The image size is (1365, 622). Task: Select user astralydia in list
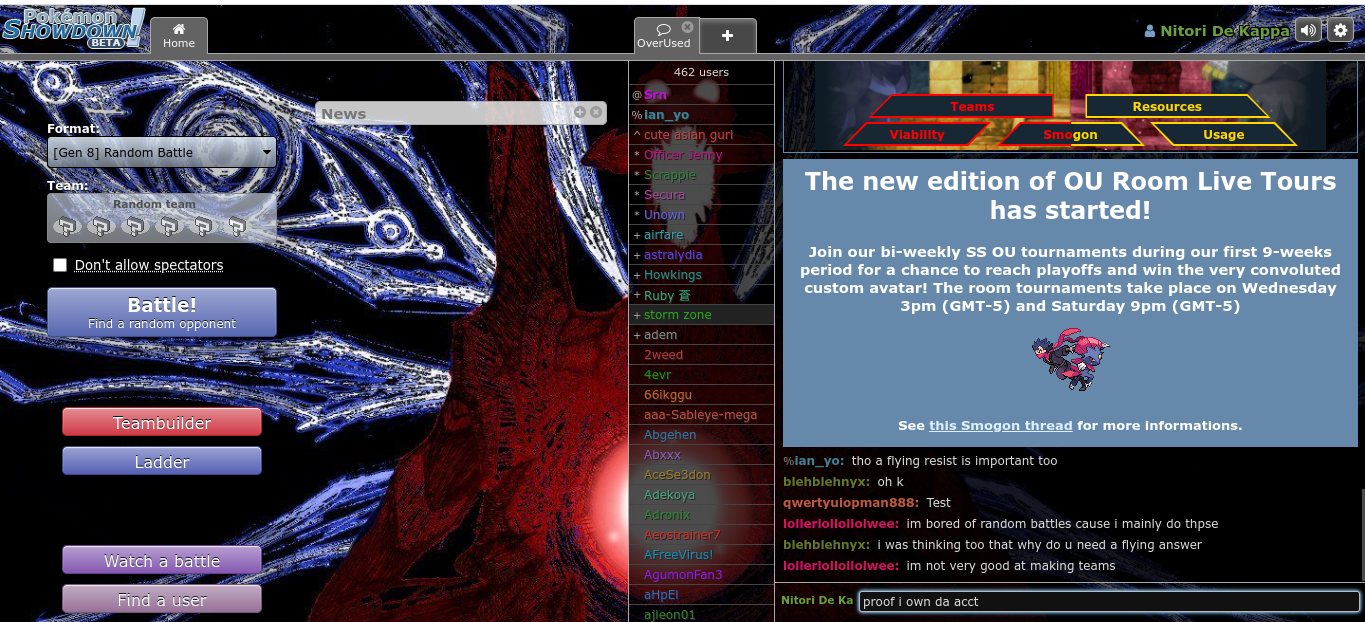tap(701, 254)
